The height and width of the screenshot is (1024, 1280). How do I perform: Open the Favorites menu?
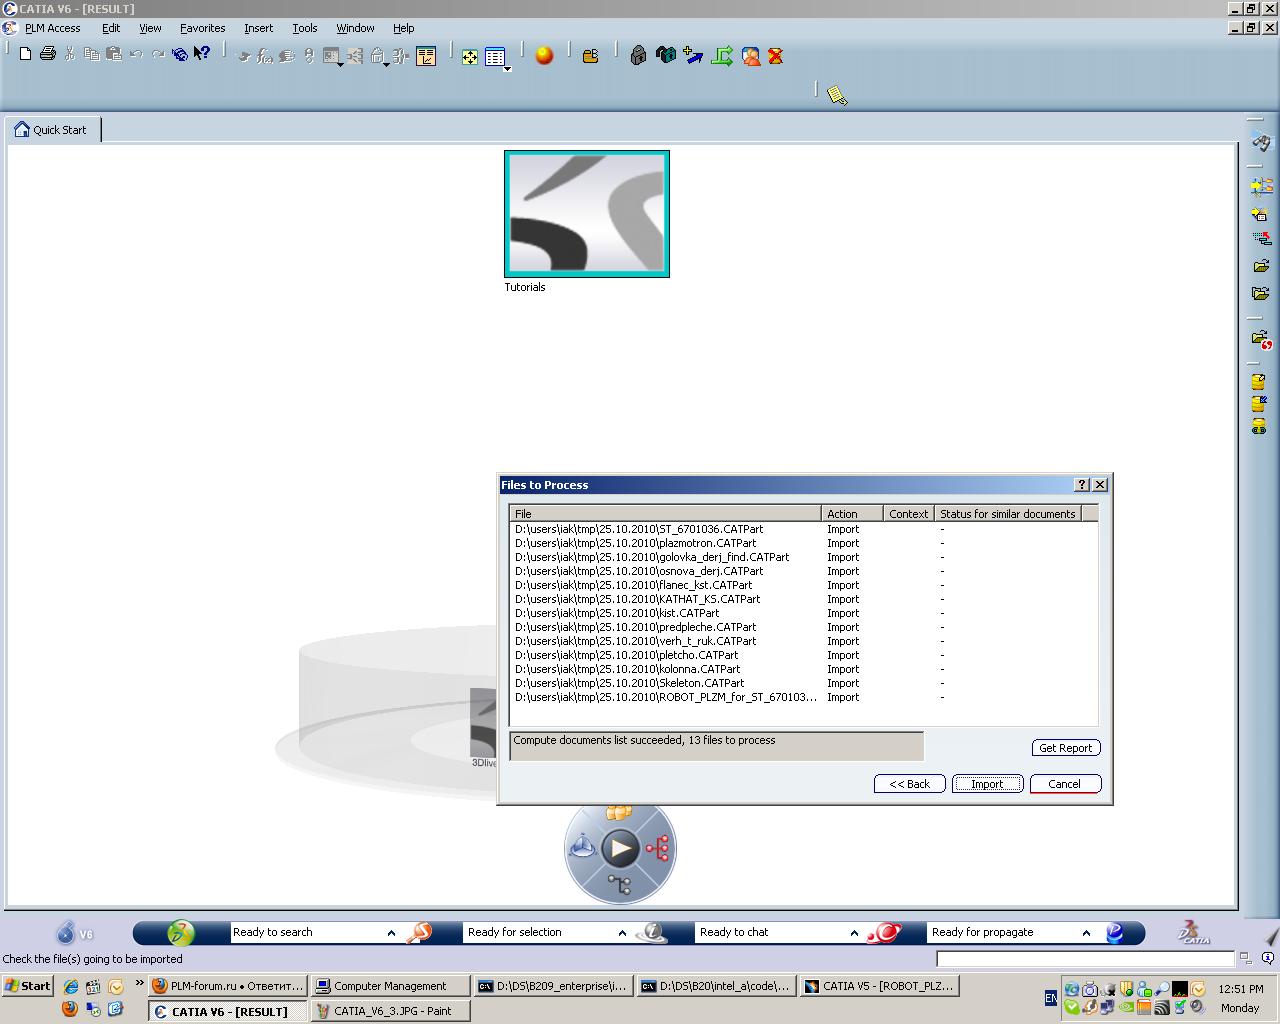pyautogui.click(x=203, y=28)
